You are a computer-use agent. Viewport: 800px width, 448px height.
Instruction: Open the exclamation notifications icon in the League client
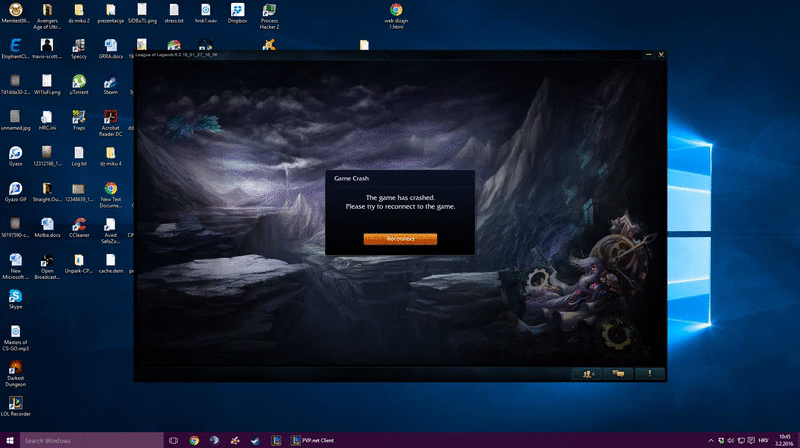[649, 374]
